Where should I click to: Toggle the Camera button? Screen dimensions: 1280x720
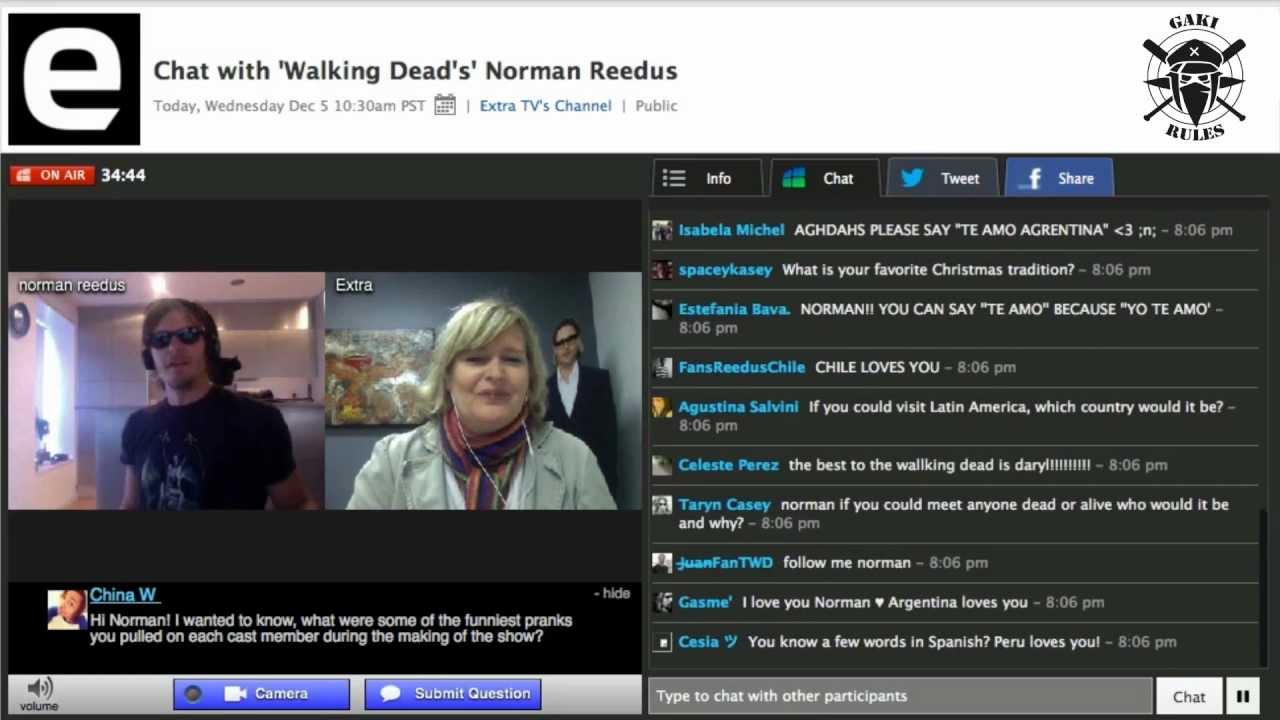tap(262, 694)
